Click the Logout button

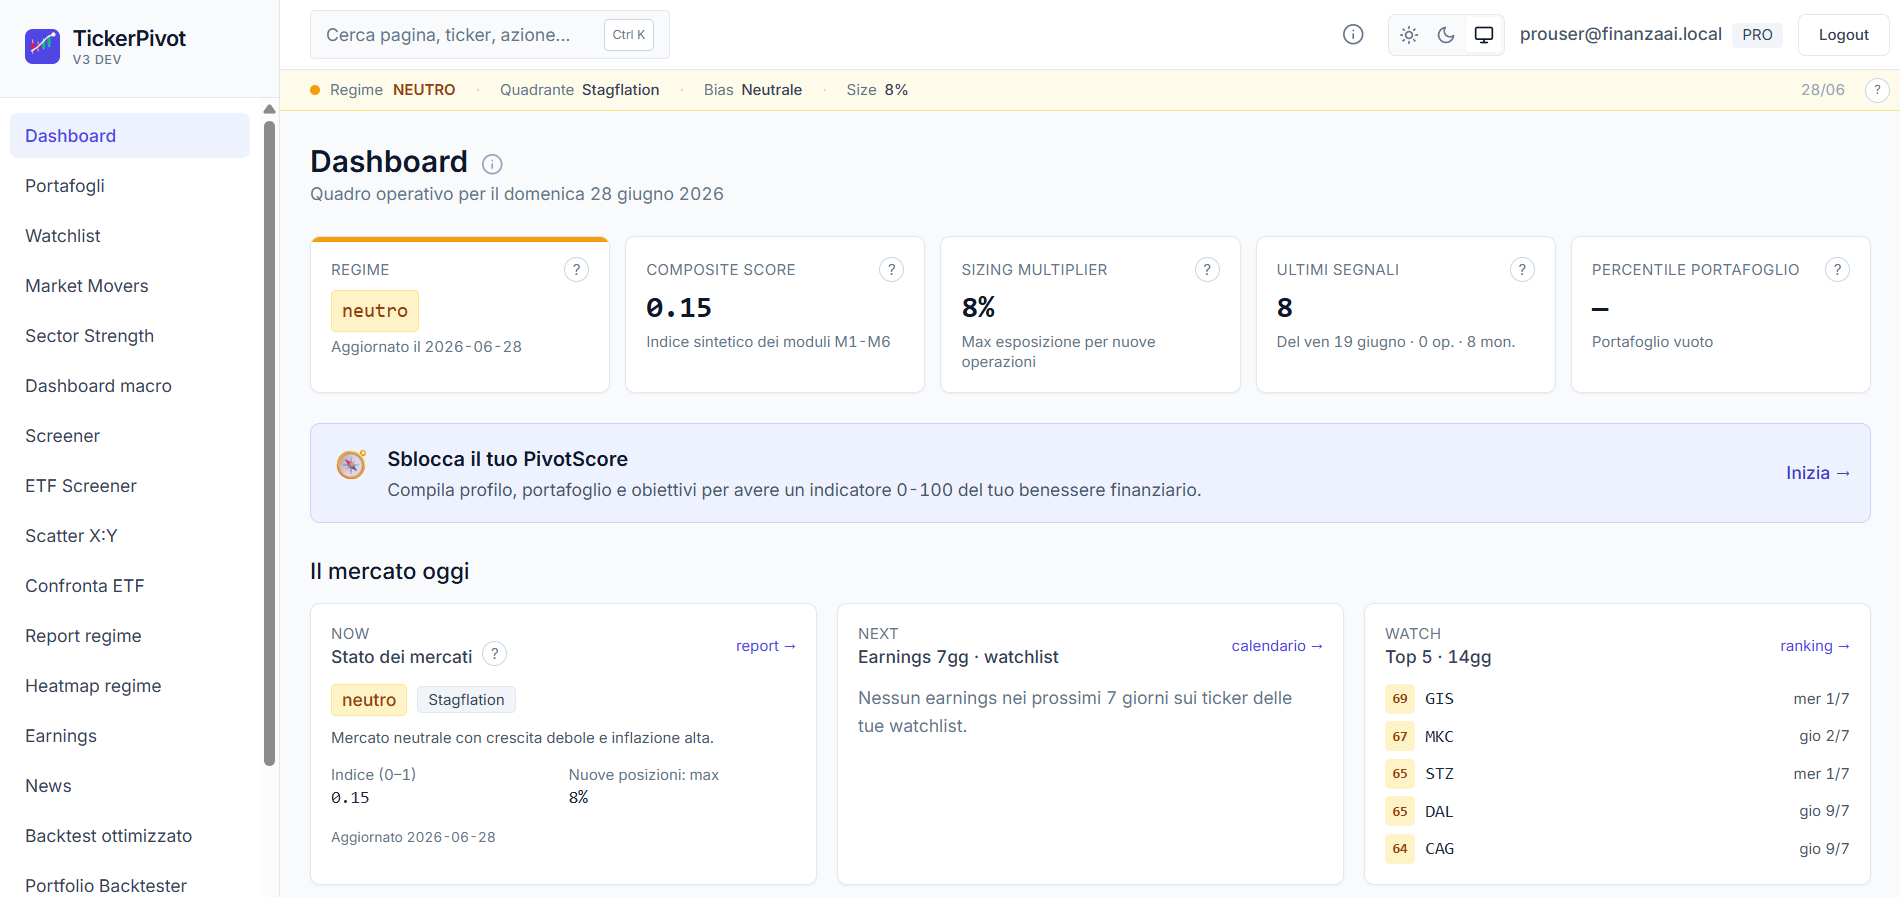click(x=1843, y=35)
